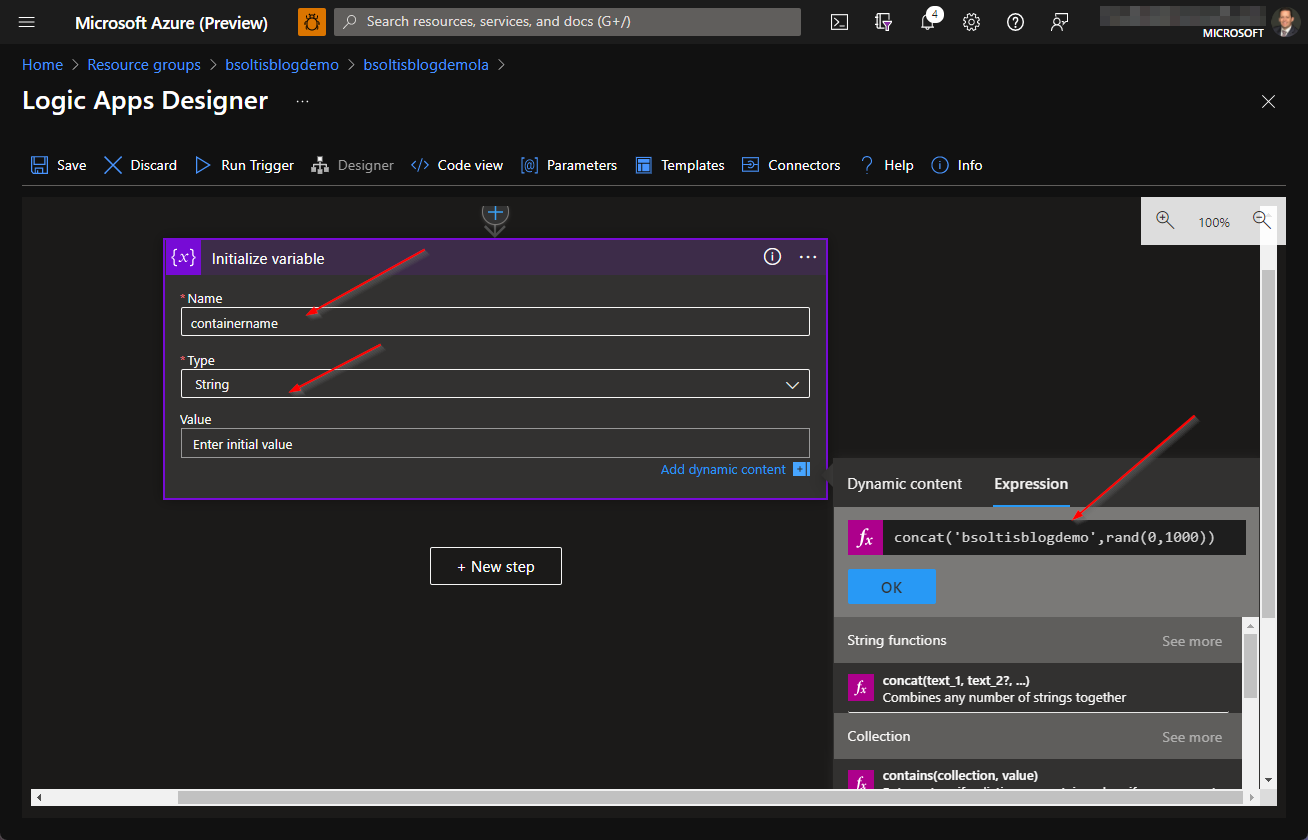The image size is (1308, 840).
Task: Open directory and subscription filter icon
Action: pos(883,22)
